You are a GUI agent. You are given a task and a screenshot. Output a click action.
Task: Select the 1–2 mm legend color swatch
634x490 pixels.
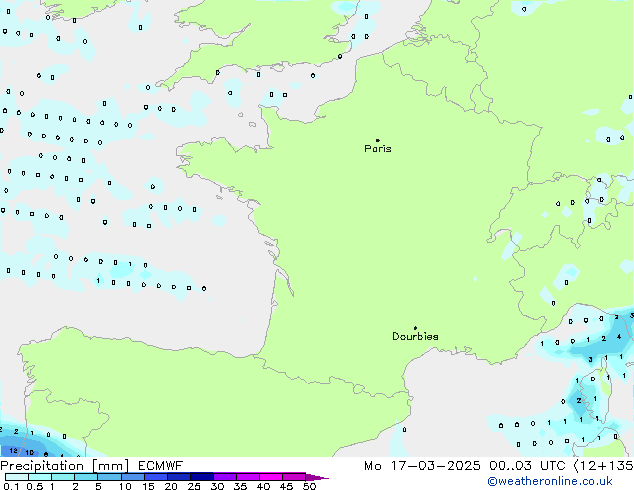click(63, 477)
